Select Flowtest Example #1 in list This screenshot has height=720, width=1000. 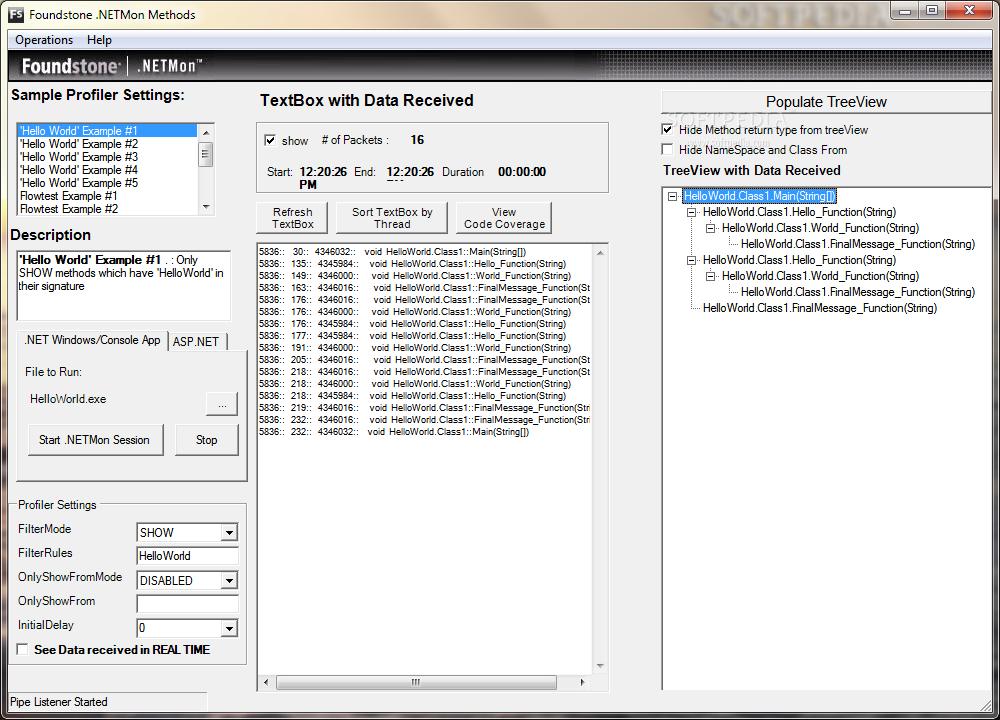point(107,196)
